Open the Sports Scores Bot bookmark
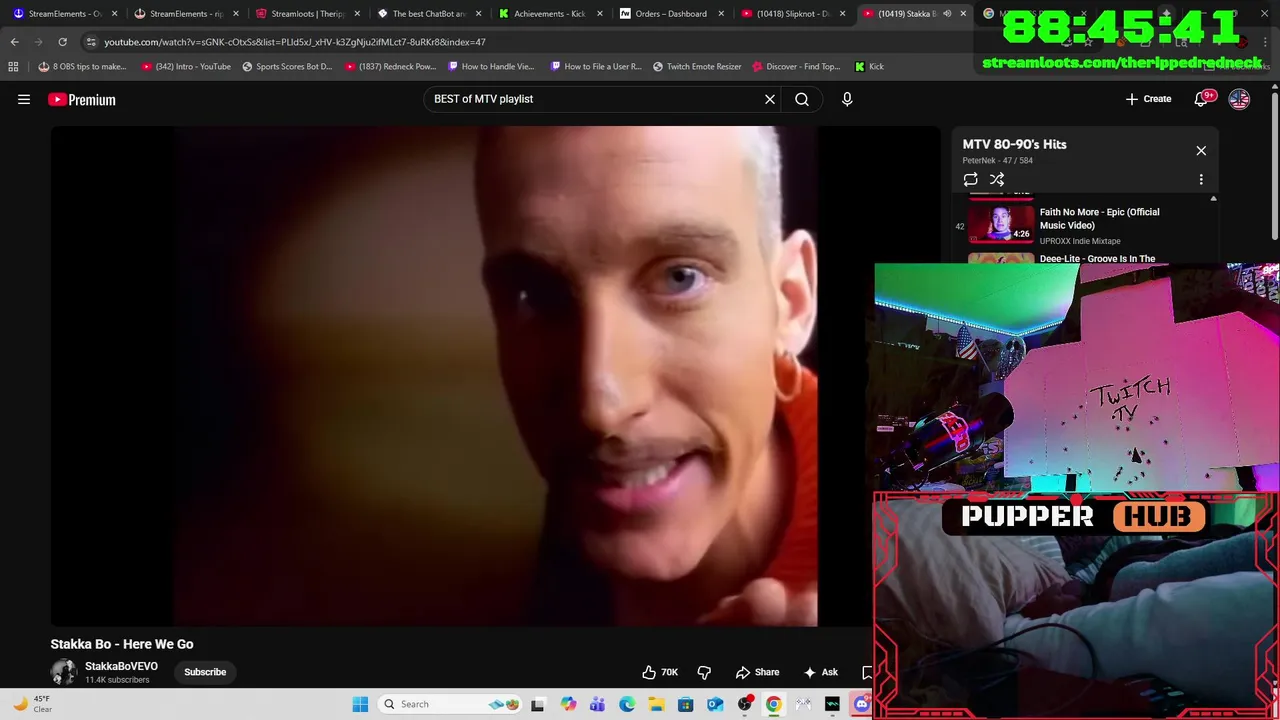The image size is (1280, 720). point(287,66)
